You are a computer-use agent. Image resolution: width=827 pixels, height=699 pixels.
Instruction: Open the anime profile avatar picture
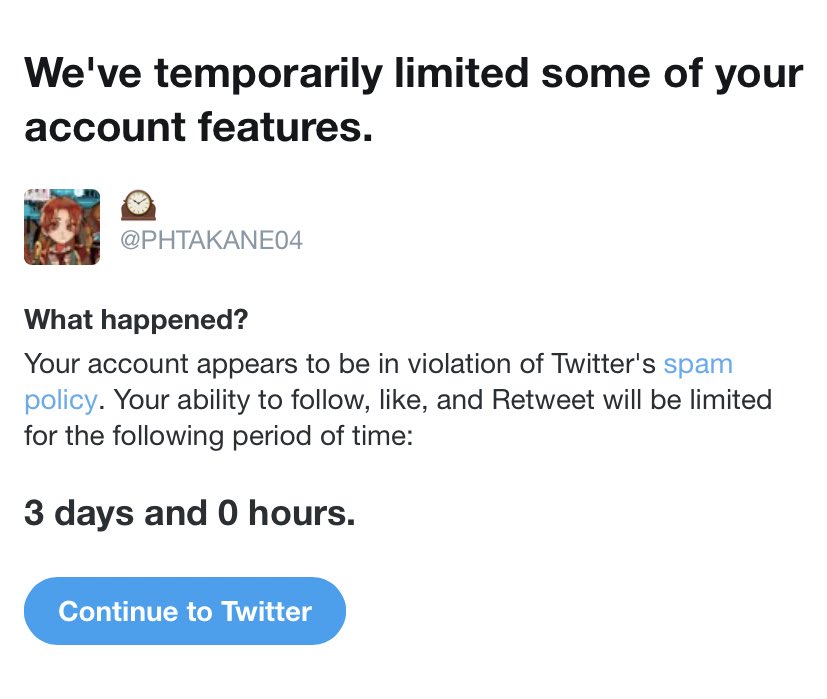62,227
